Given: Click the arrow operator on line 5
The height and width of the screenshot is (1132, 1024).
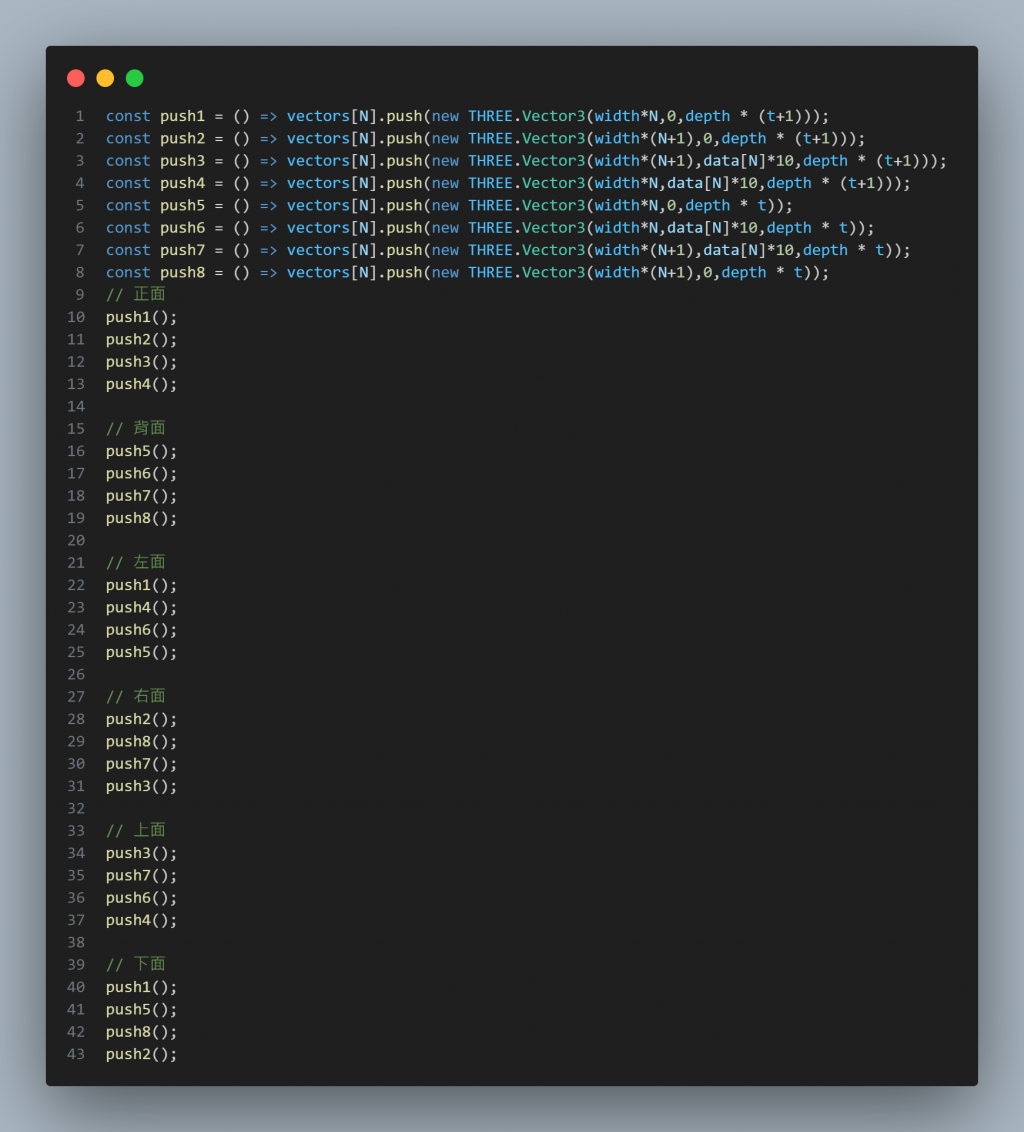Looking at the screenshot, I should (269, 206).
